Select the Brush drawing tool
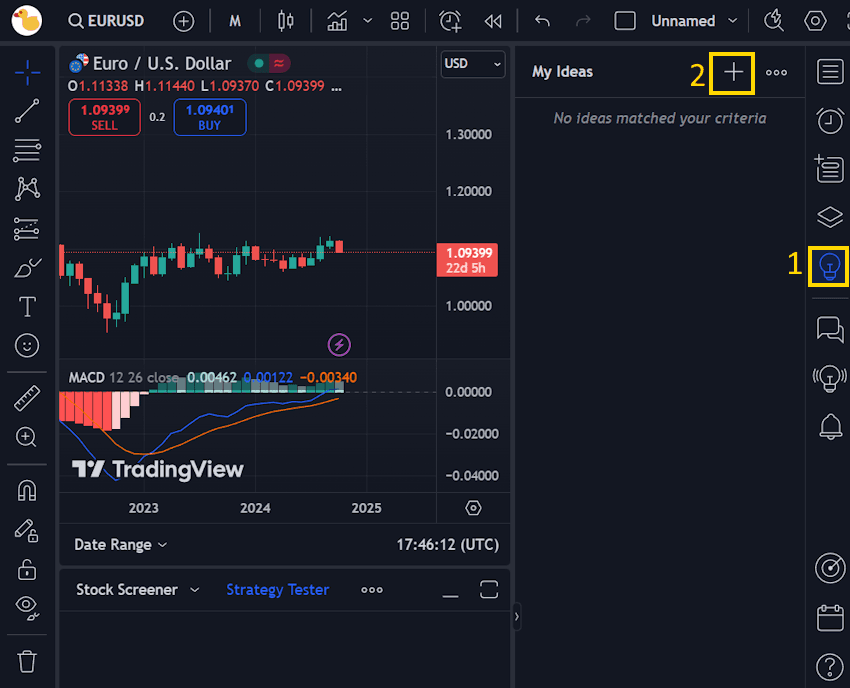 coord(26,267)
